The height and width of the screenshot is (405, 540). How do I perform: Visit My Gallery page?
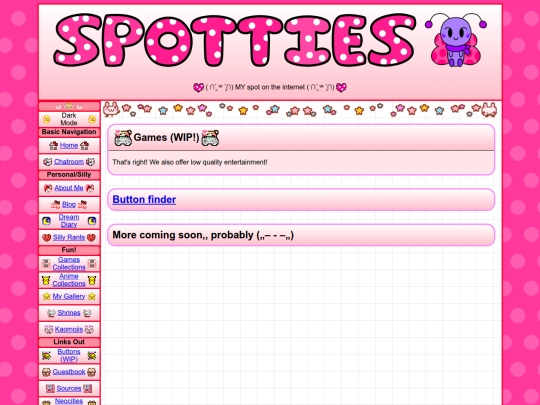(69, 296)
